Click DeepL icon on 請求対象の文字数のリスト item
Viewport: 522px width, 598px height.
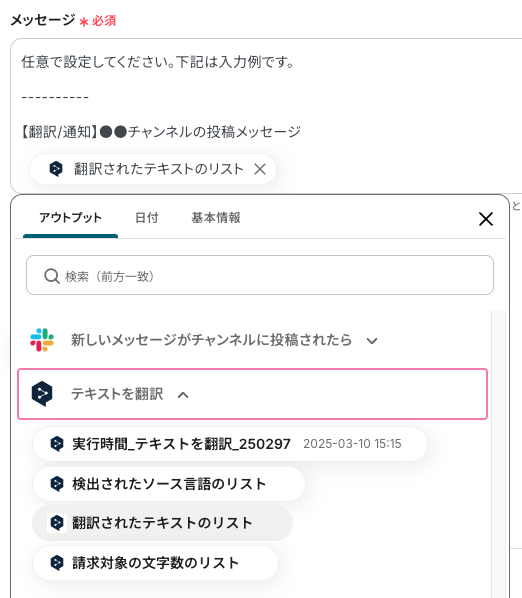[x=57, y=563]
